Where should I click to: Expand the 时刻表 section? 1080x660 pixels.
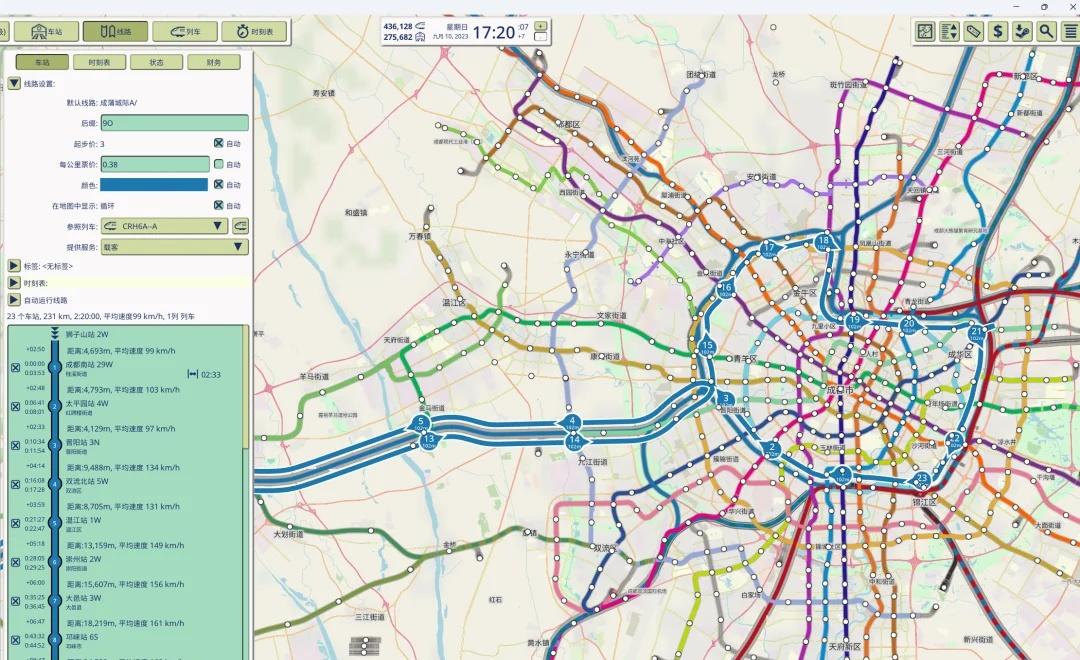click(x=14, y=282)
